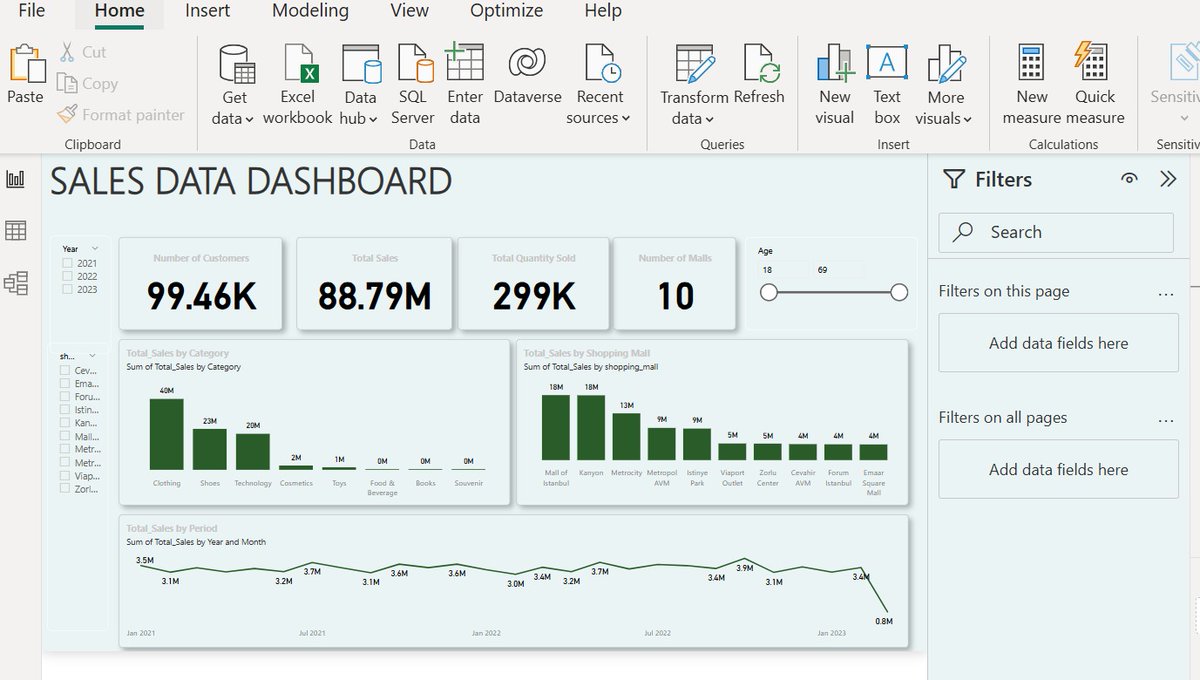
Task: Select the Total Sales card
Action: tap(375, 283)
